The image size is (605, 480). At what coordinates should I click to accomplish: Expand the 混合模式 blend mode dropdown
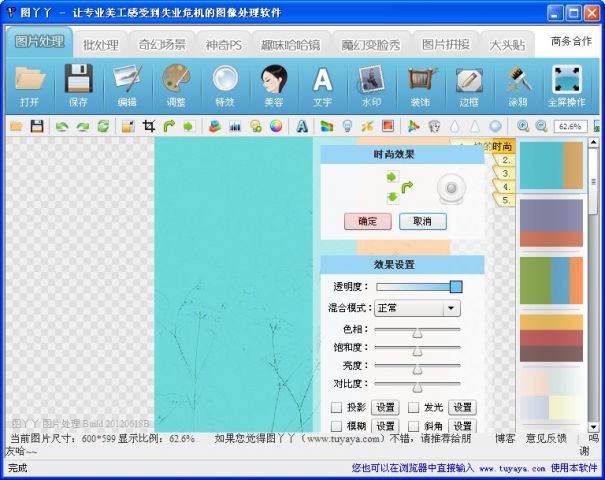(x=451, y=308)
